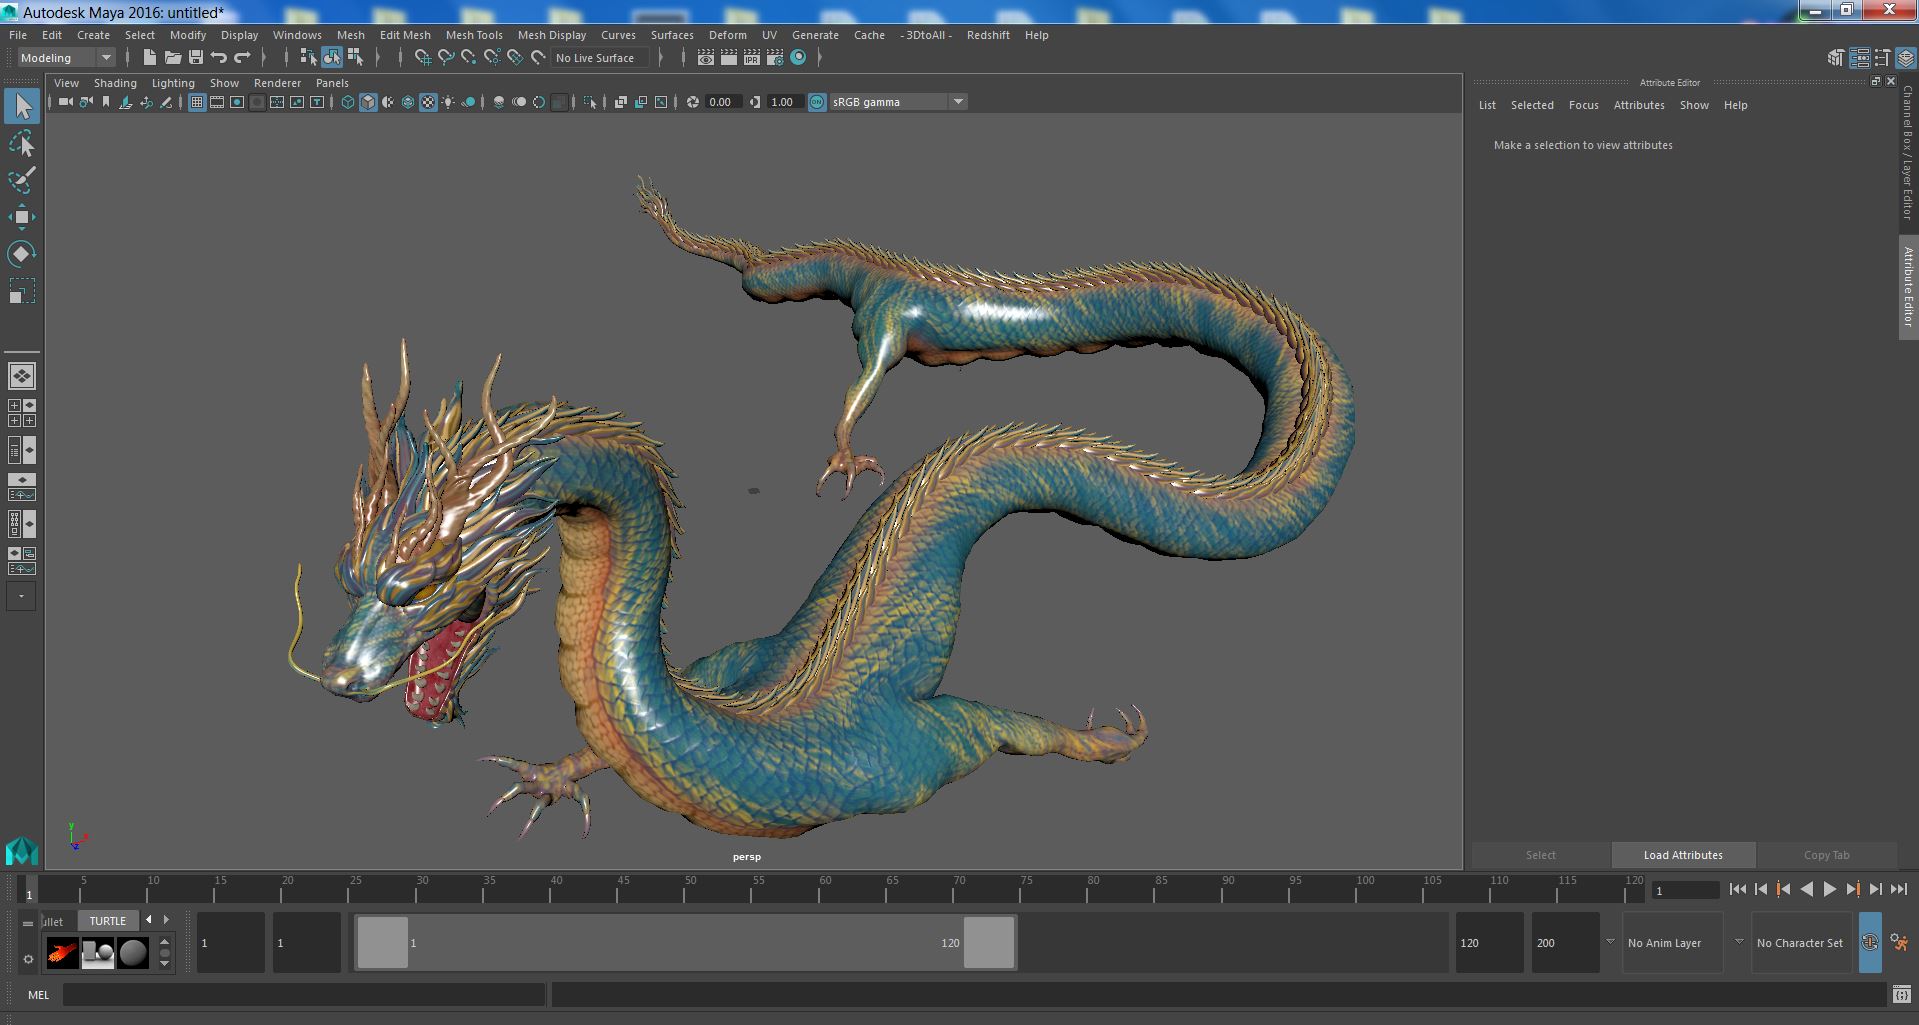The width and height of the screenshot is (1919, 1025).
Task: Switch to the TURTLE shelf tab
Action: [108, 921]
